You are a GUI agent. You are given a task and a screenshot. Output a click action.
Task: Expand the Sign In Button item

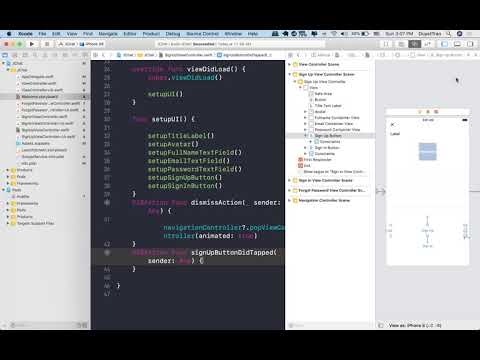[x=305, y=148]
